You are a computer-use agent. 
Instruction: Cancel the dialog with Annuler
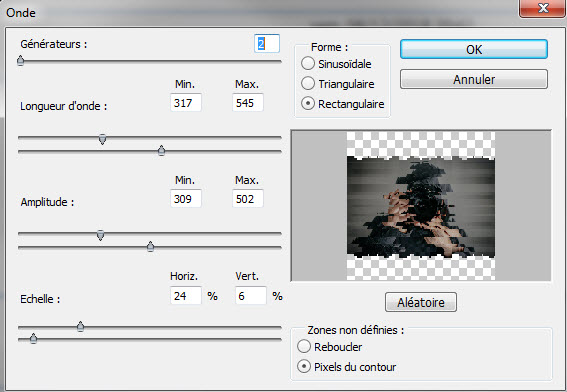[x=474, y=79]
